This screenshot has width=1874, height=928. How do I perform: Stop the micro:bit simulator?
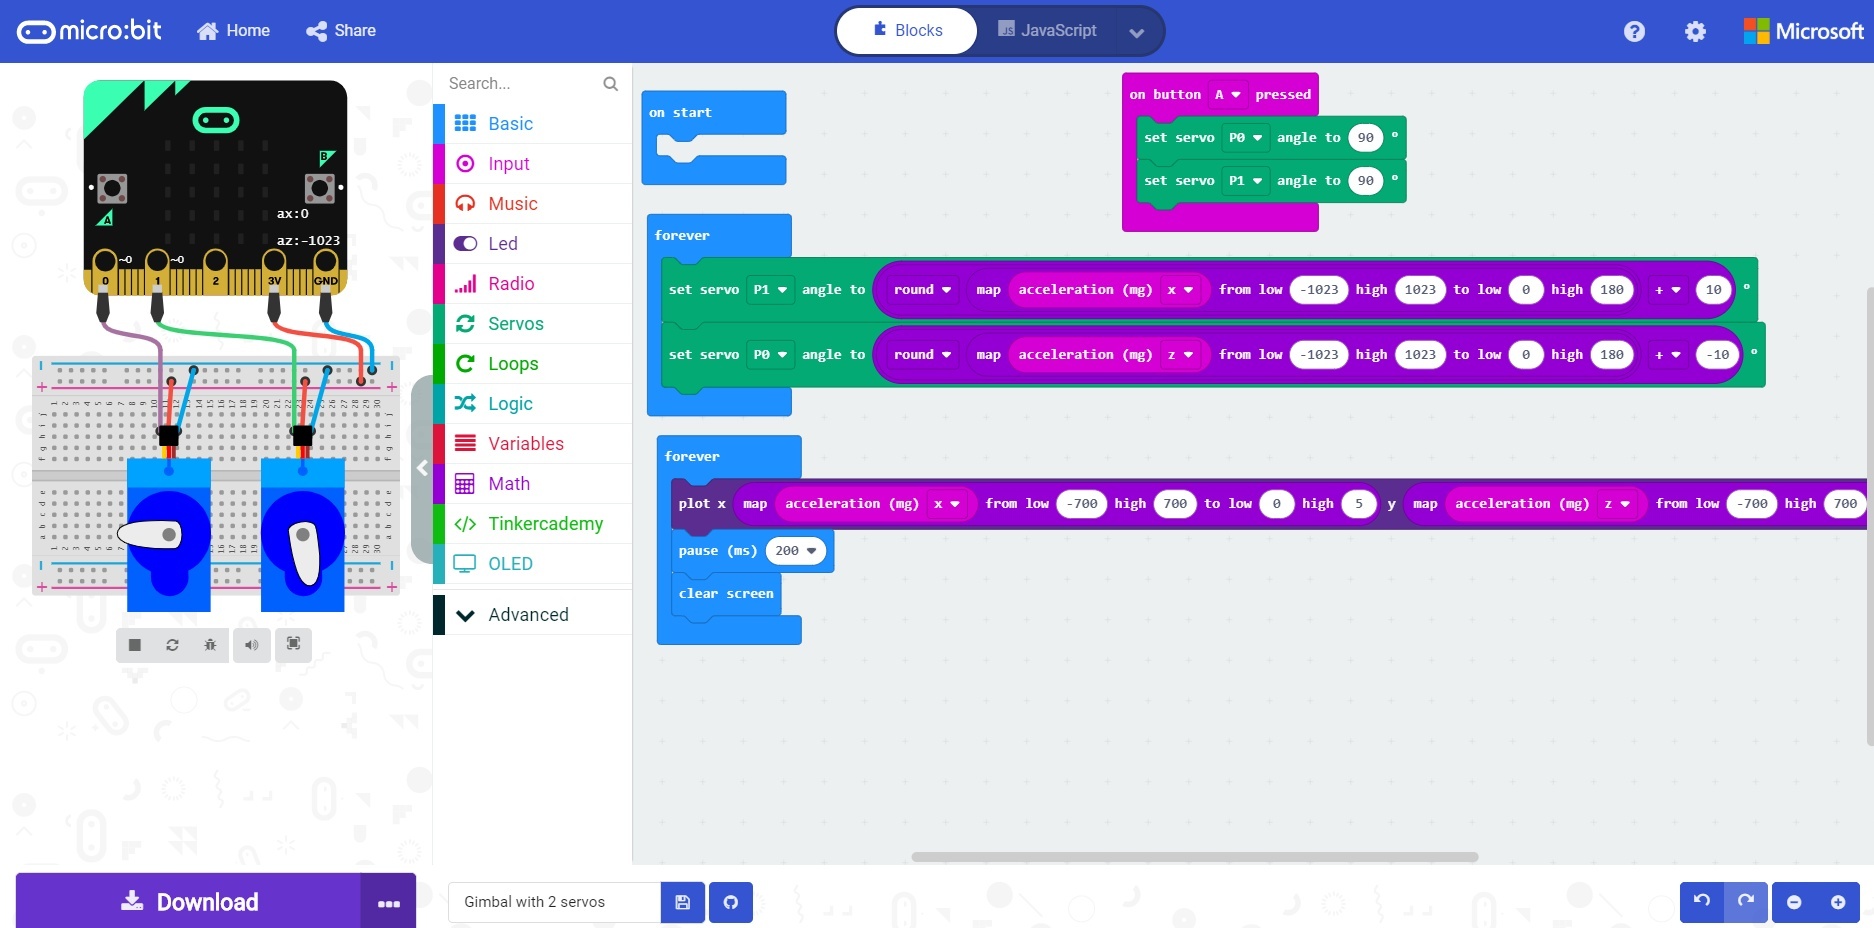pyautogui.click(x=134, y=645)
